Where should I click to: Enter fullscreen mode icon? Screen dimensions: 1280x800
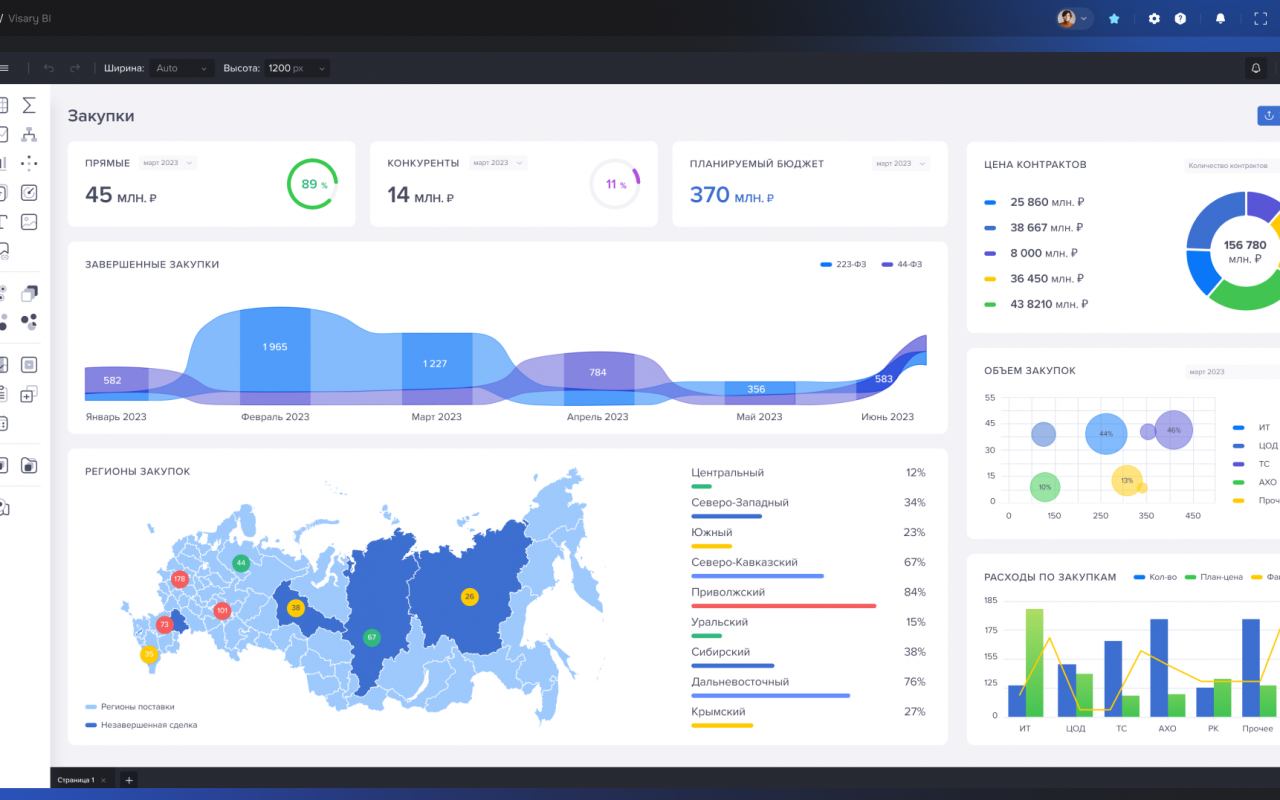(x=1260, y=18)
